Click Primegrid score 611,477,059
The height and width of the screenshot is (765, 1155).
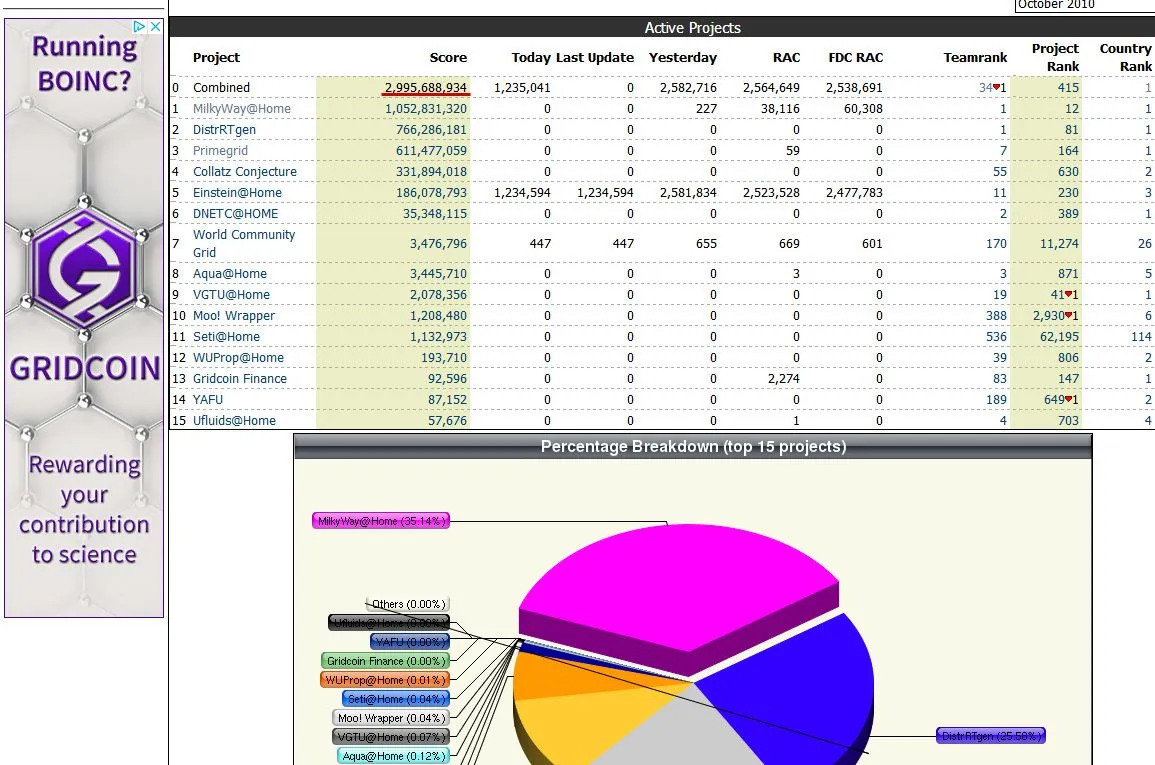pyautogui.click(x=431, y=150)
